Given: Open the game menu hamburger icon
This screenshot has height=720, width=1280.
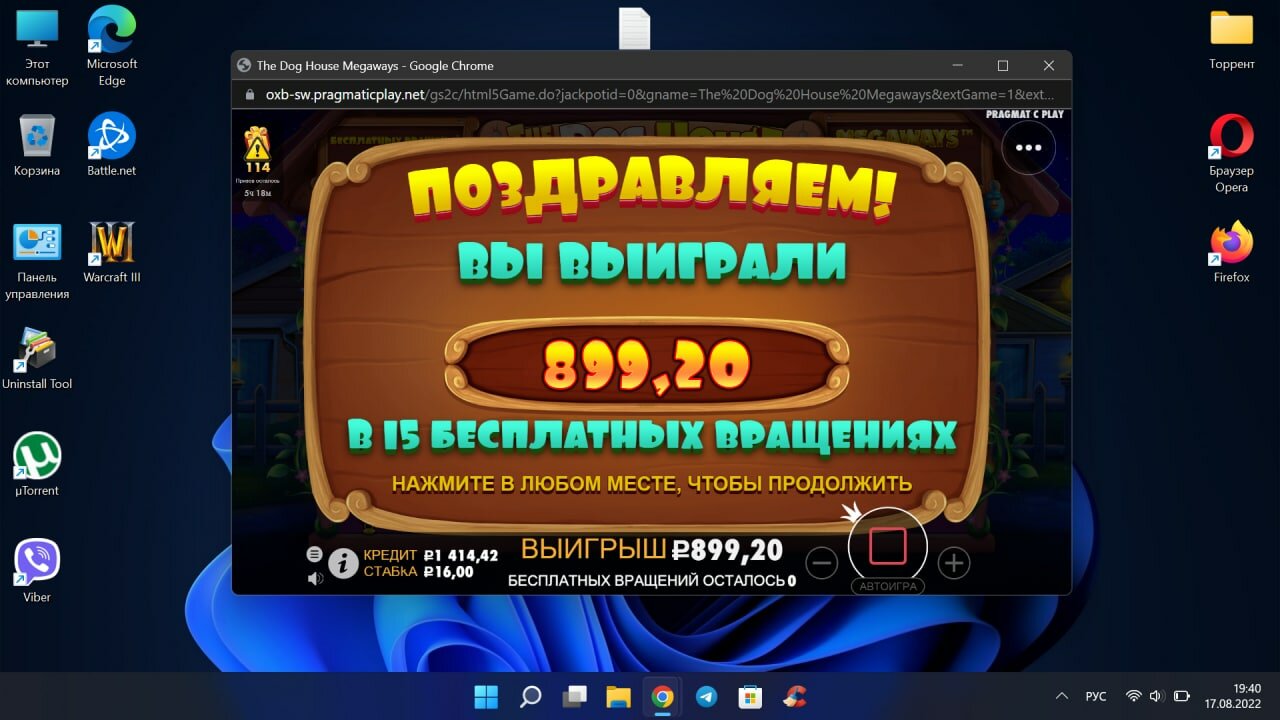Looking at the screenshot, I should 314,553.
